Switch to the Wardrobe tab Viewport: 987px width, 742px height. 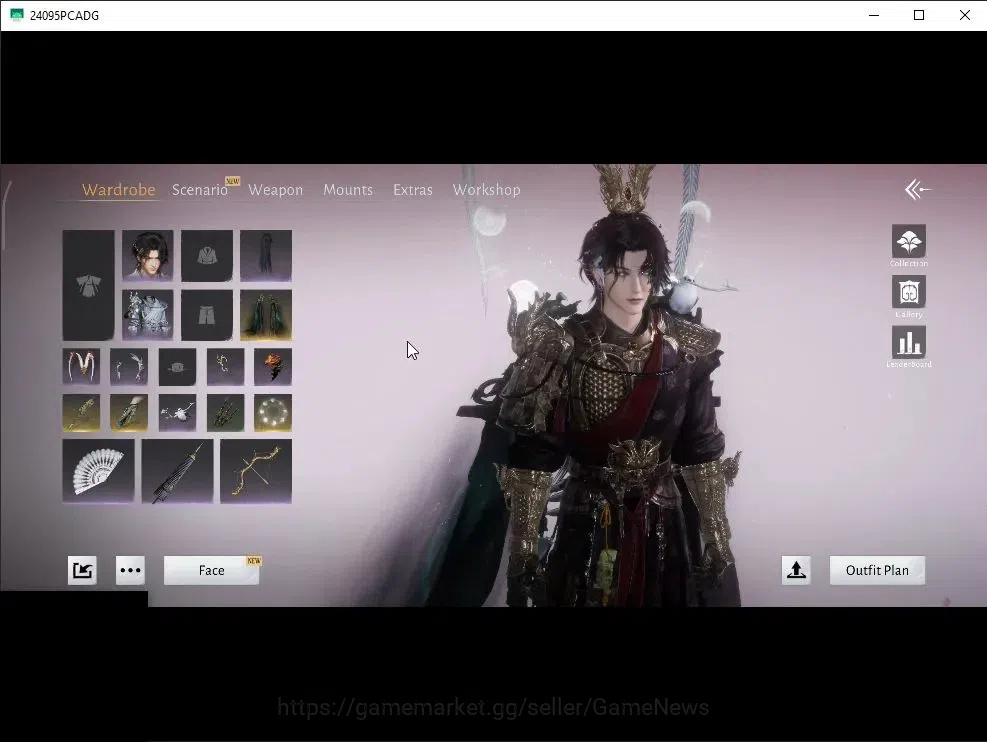coord(118,189)
